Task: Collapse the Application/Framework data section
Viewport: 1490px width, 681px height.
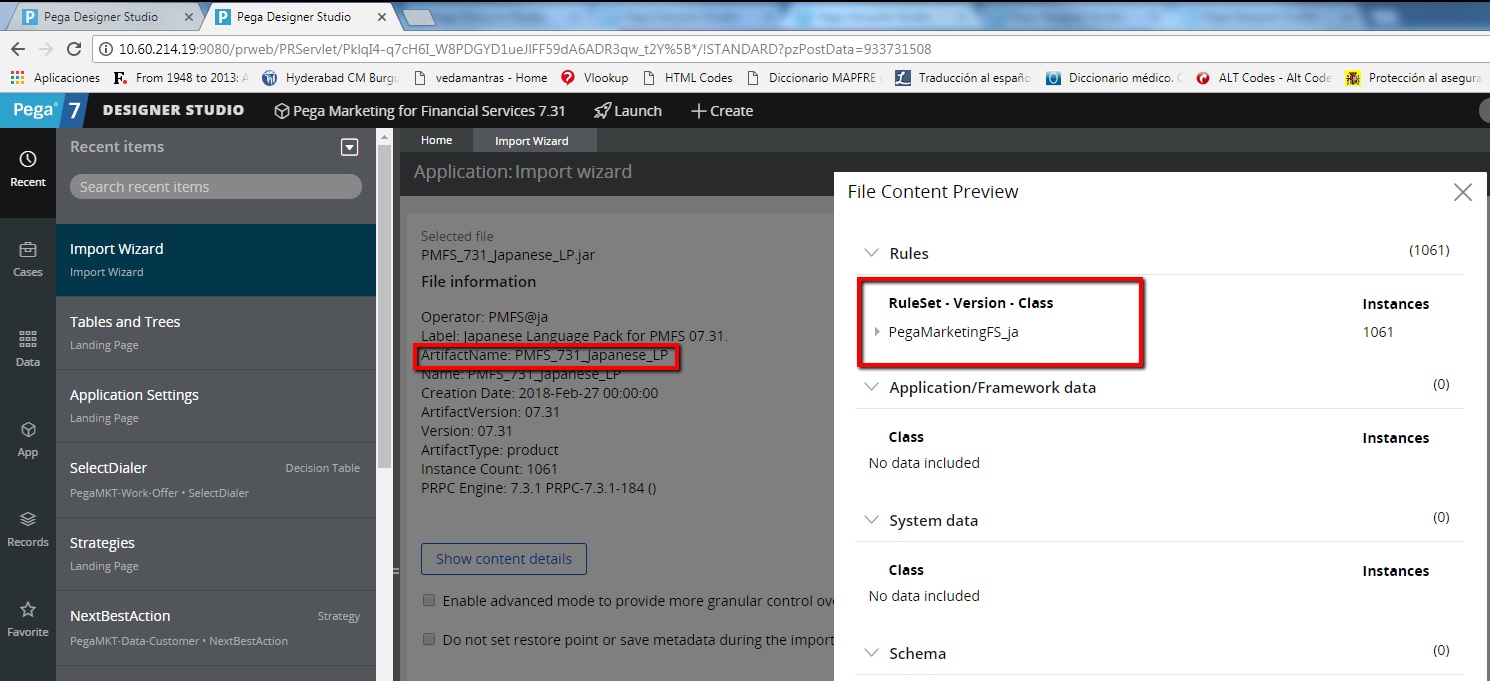Action: coord(872,388)
